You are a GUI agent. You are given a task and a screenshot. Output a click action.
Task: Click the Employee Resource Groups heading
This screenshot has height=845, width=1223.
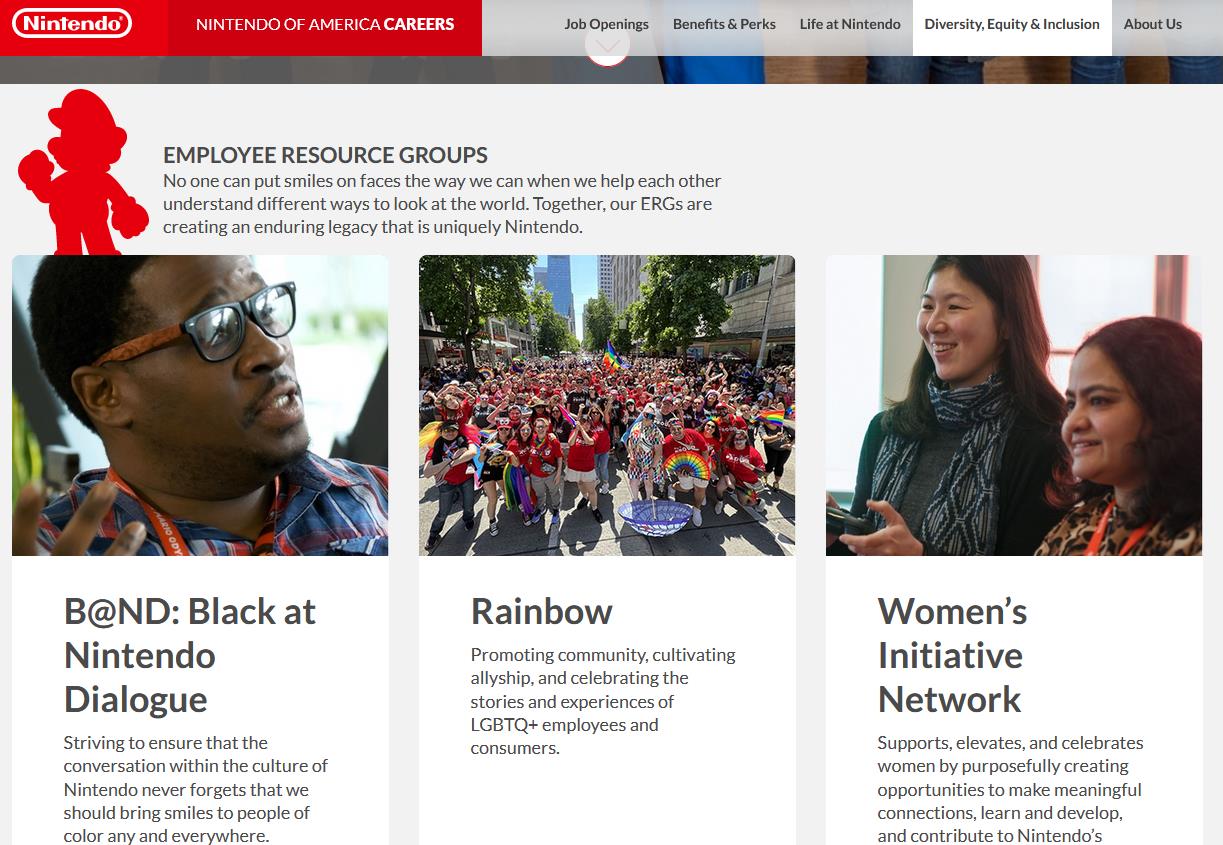325,155
